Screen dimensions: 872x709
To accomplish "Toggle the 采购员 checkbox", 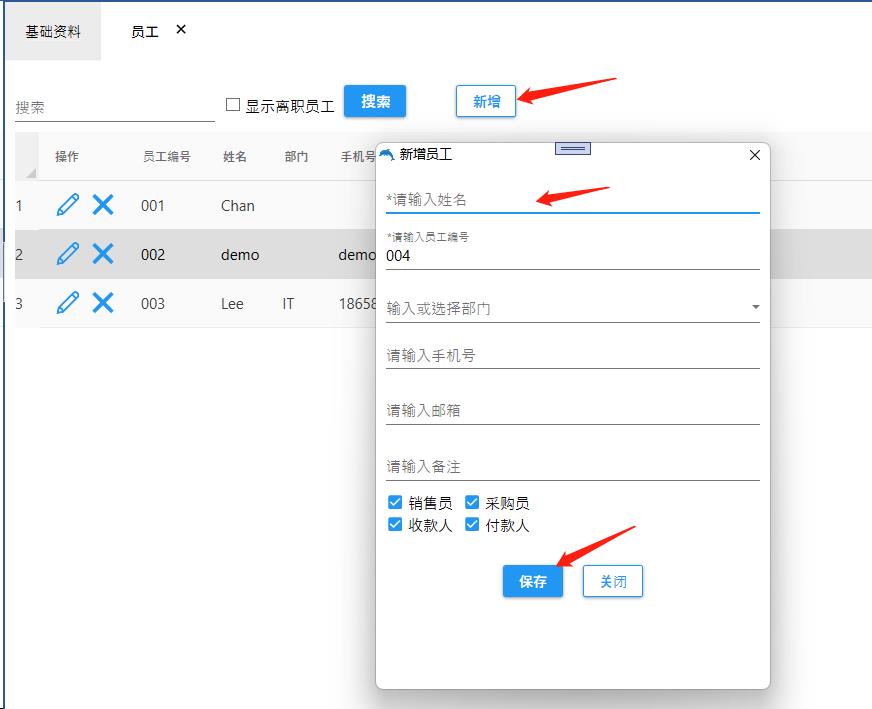I will 472,502.
